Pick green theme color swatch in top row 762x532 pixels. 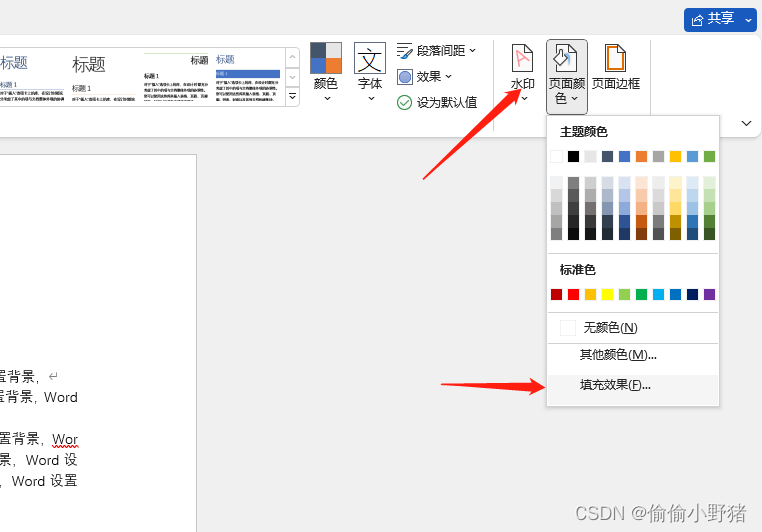pos(710,156)
